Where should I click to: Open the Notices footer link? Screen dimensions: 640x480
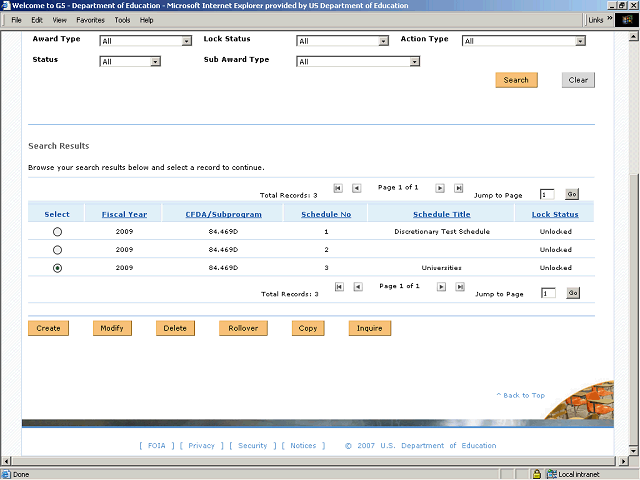(303, 446)
